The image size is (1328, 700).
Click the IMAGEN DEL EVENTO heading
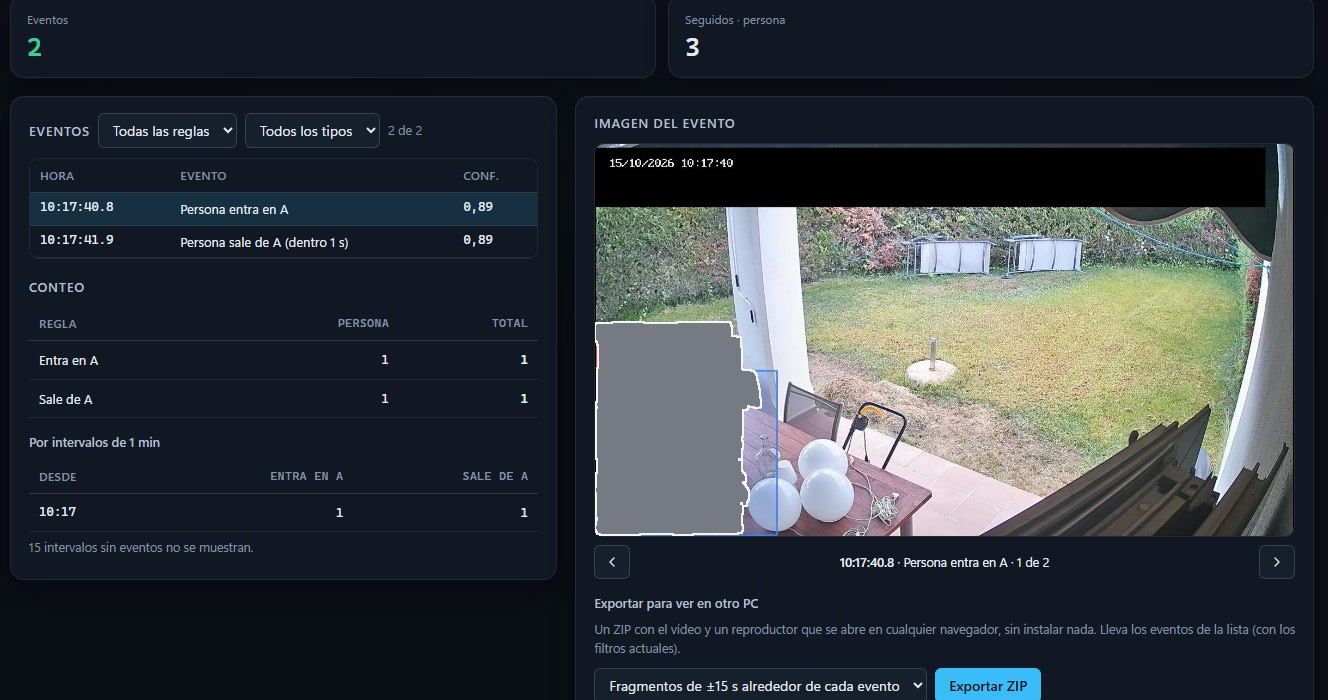tap(664, 124)
